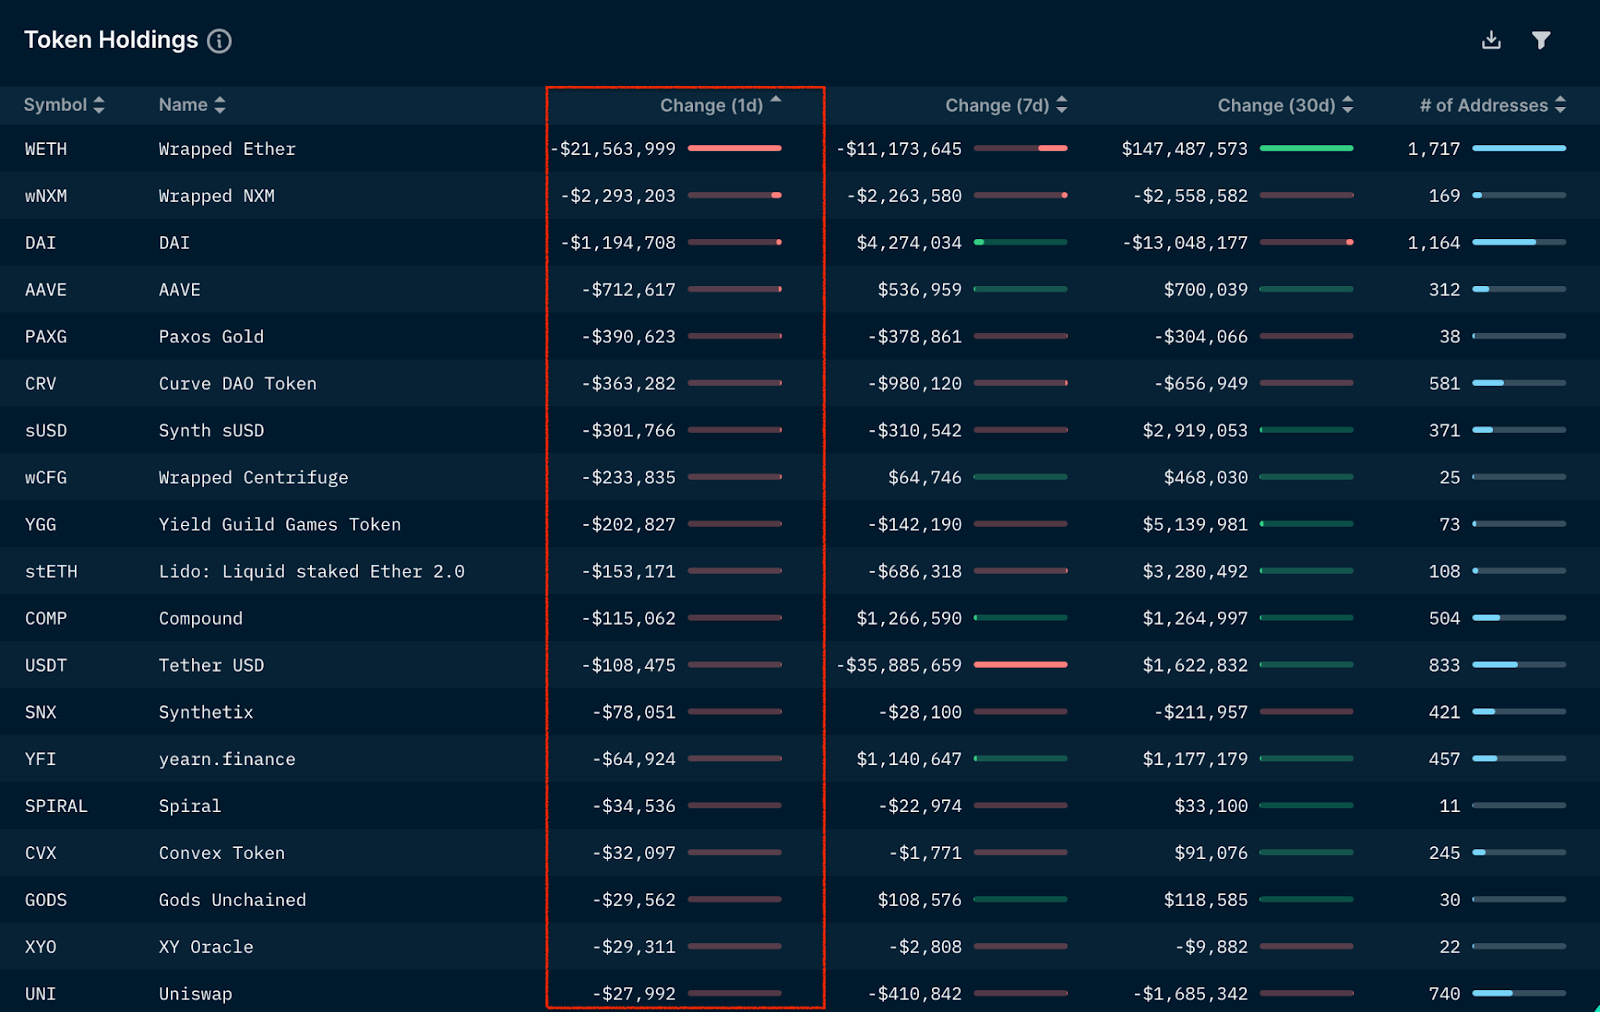1600x1012 pixels.
Task: Download the token holdings table
Action: click(1491, 40)
